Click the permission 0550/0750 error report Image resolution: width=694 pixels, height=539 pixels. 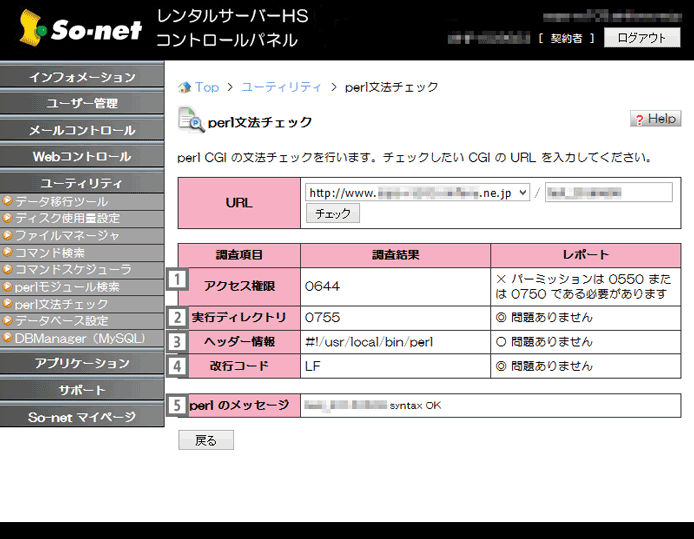click(x=583, y=286)
